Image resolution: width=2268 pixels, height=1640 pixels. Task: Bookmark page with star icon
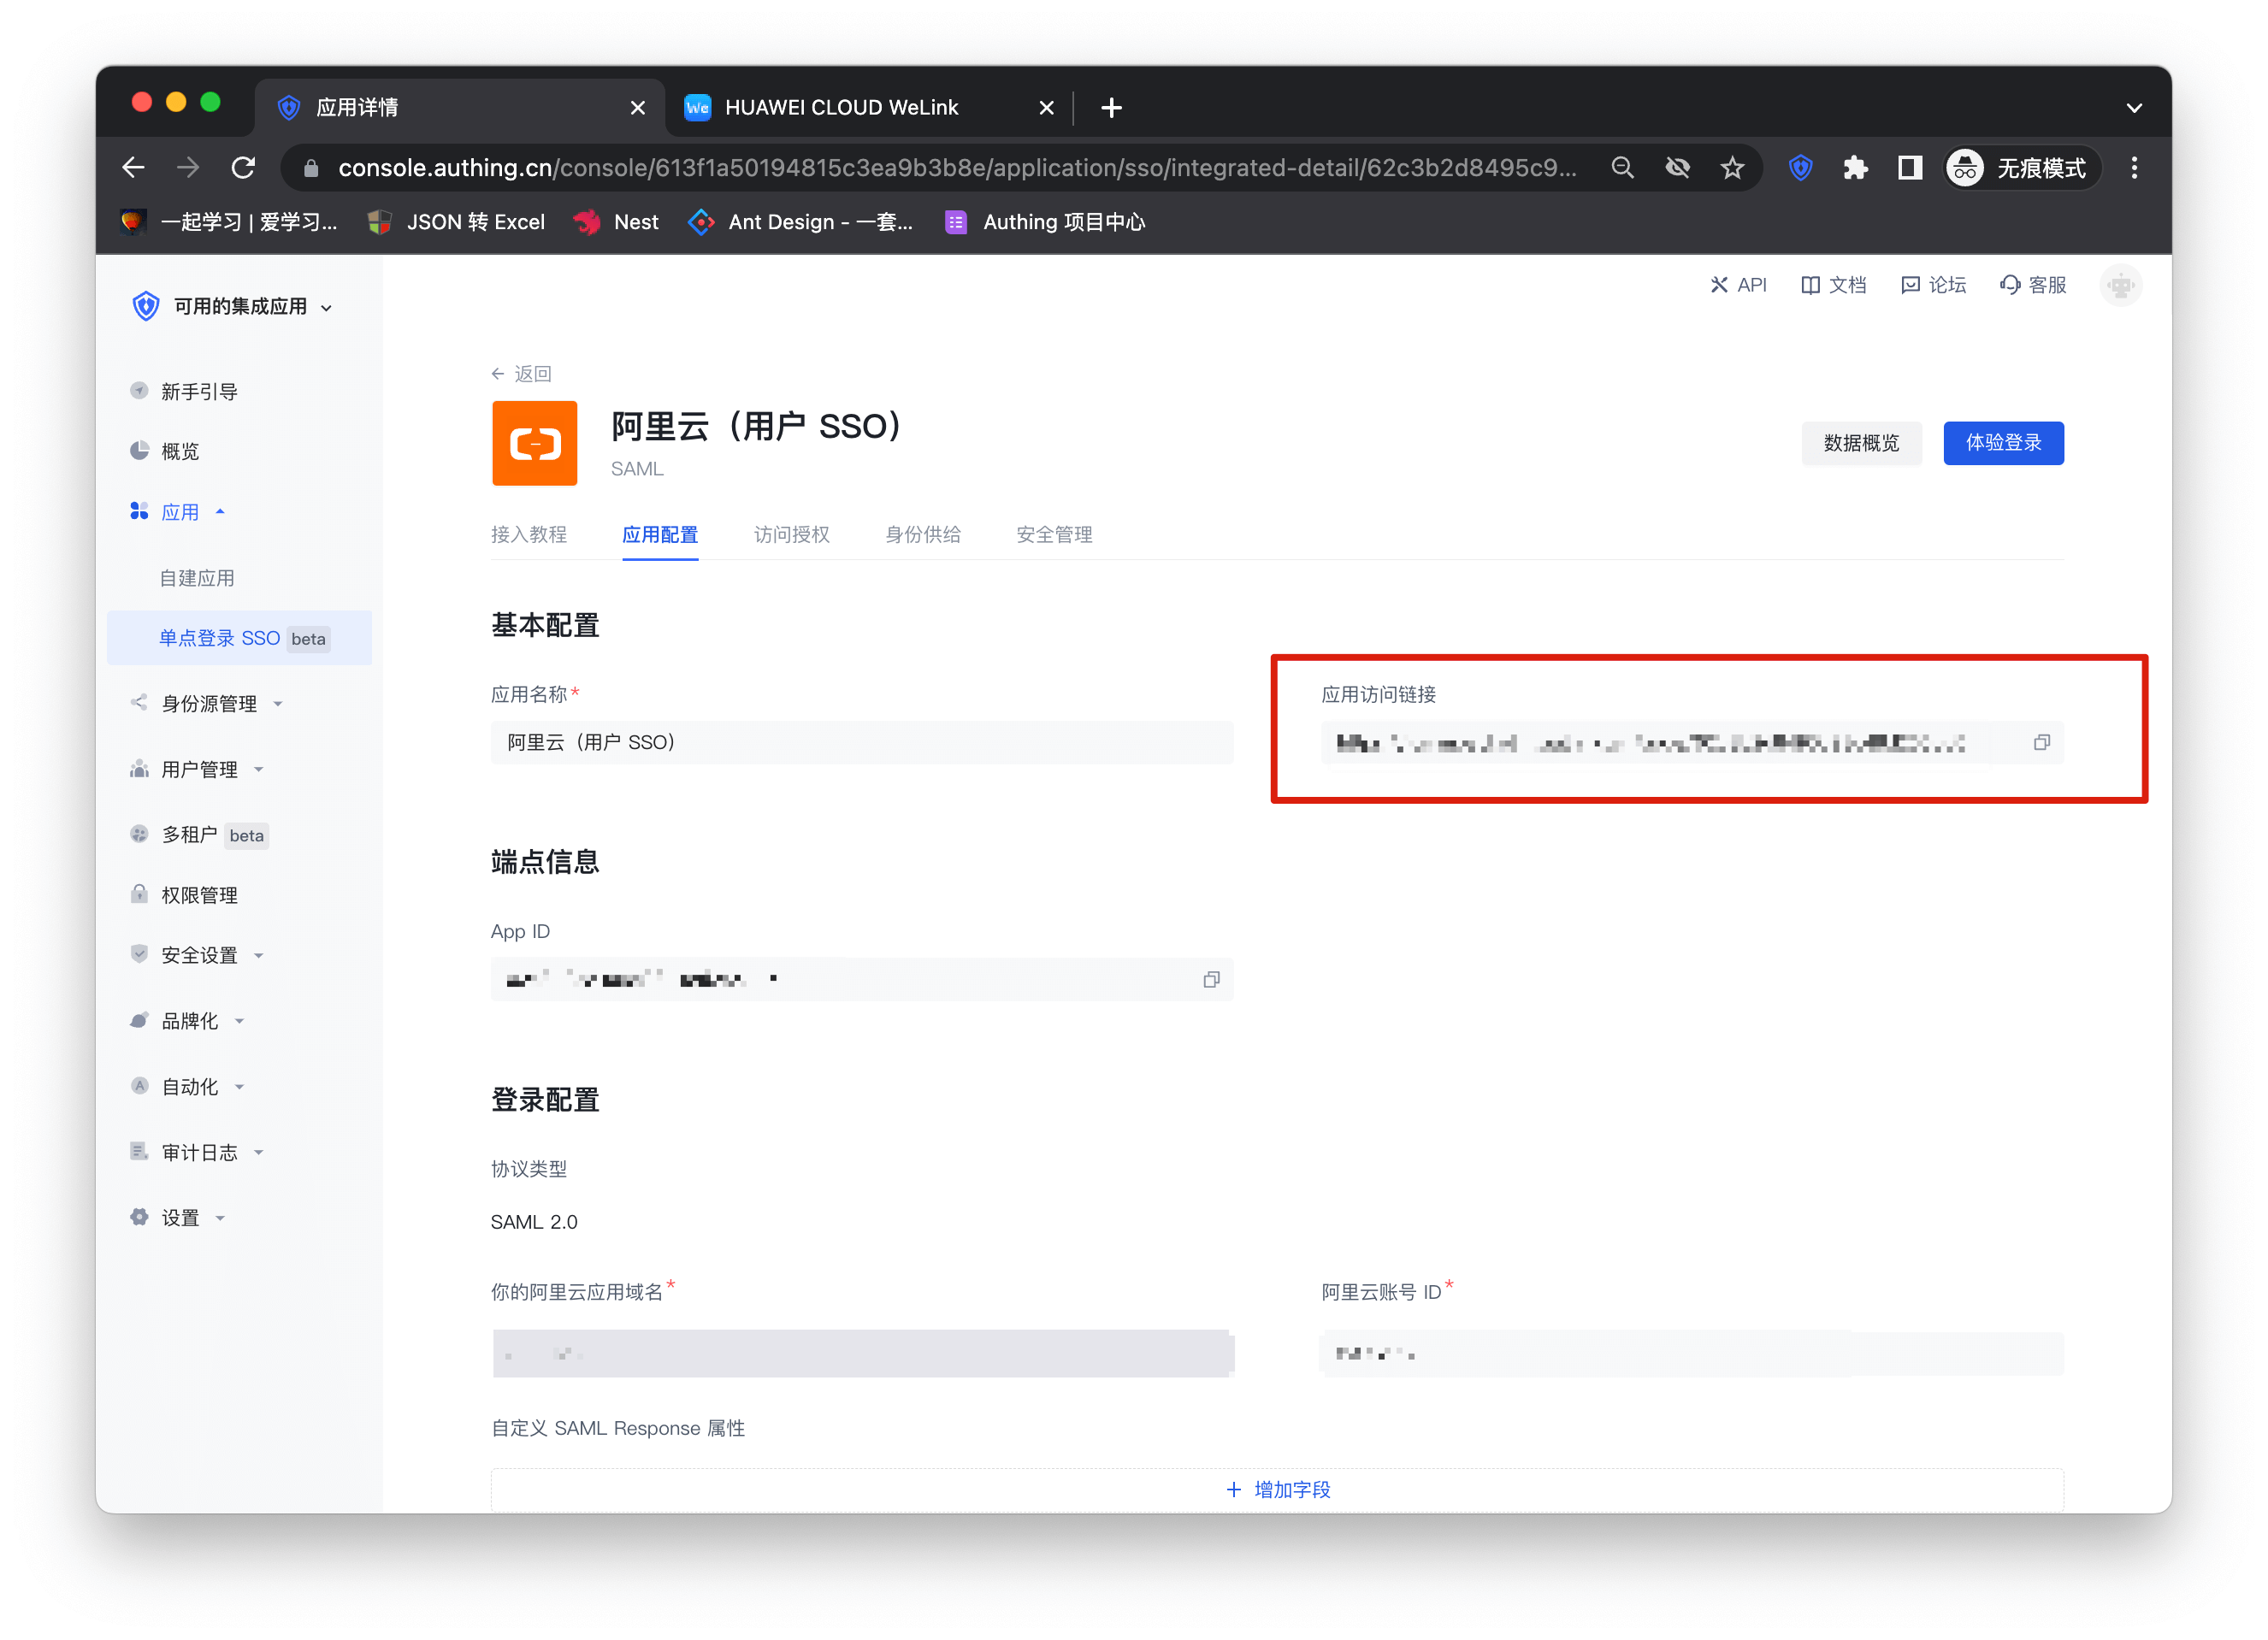(x=1732, y=168)
